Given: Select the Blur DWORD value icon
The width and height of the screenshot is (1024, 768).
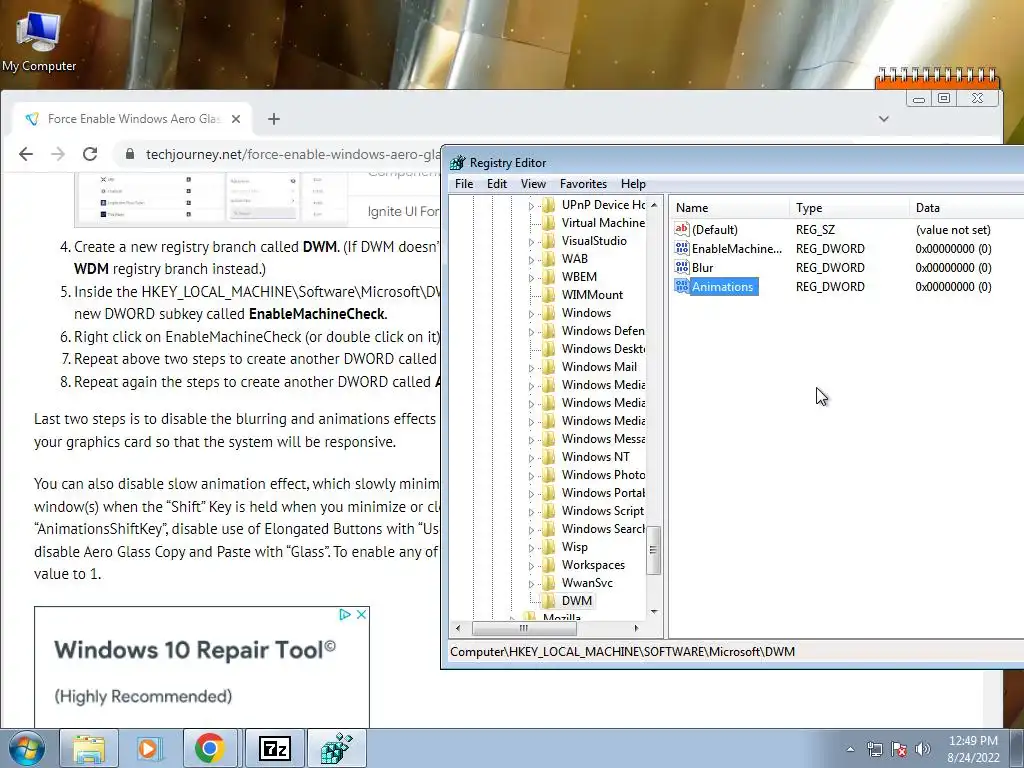Looking at the screenshot, I should tap(682, 267).
